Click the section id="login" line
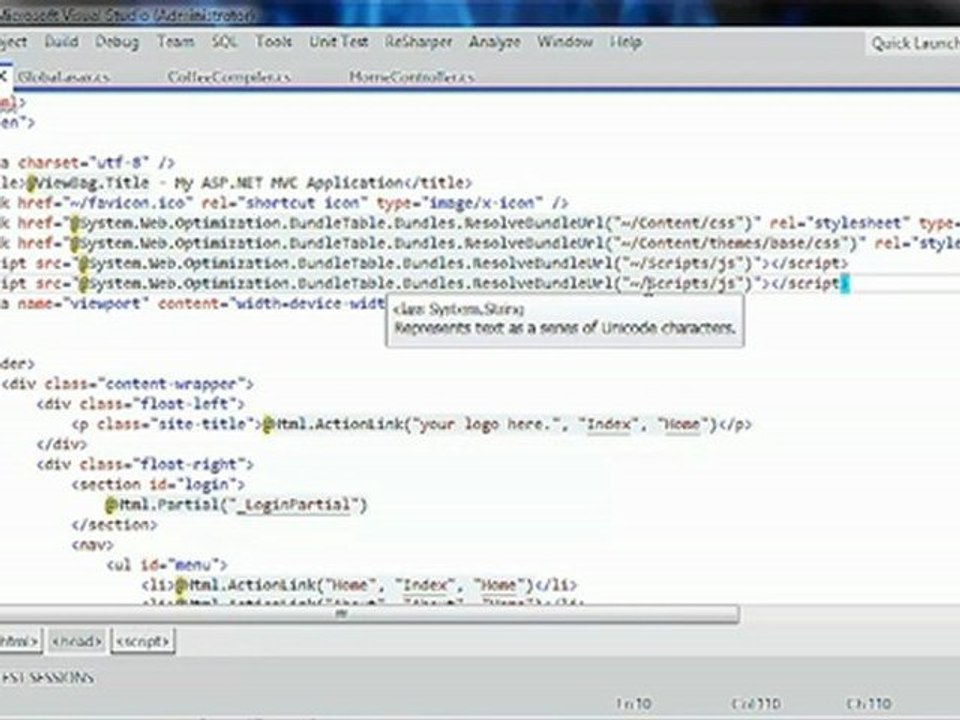The height and width of the screenshot is (720, 960). pos(159,484)
